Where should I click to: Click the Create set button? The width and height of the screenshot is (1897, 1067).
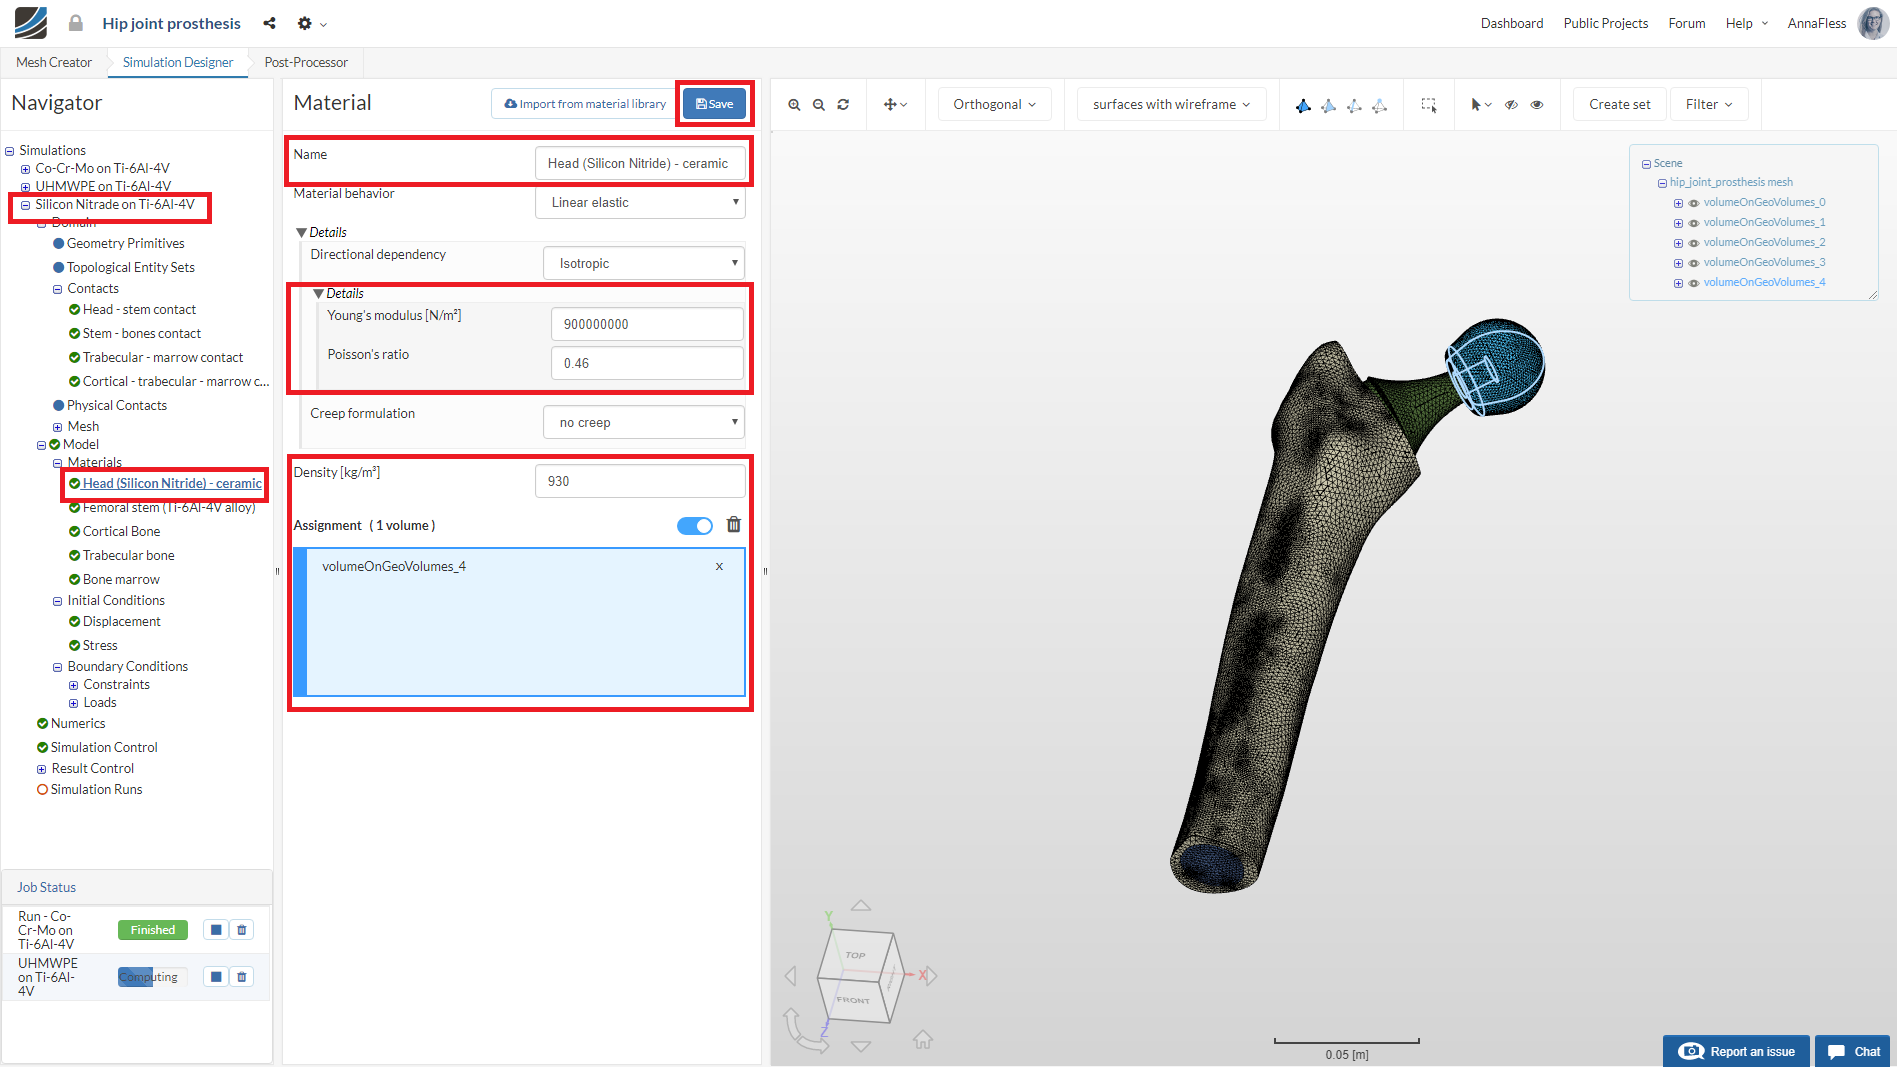point(1619,104)
